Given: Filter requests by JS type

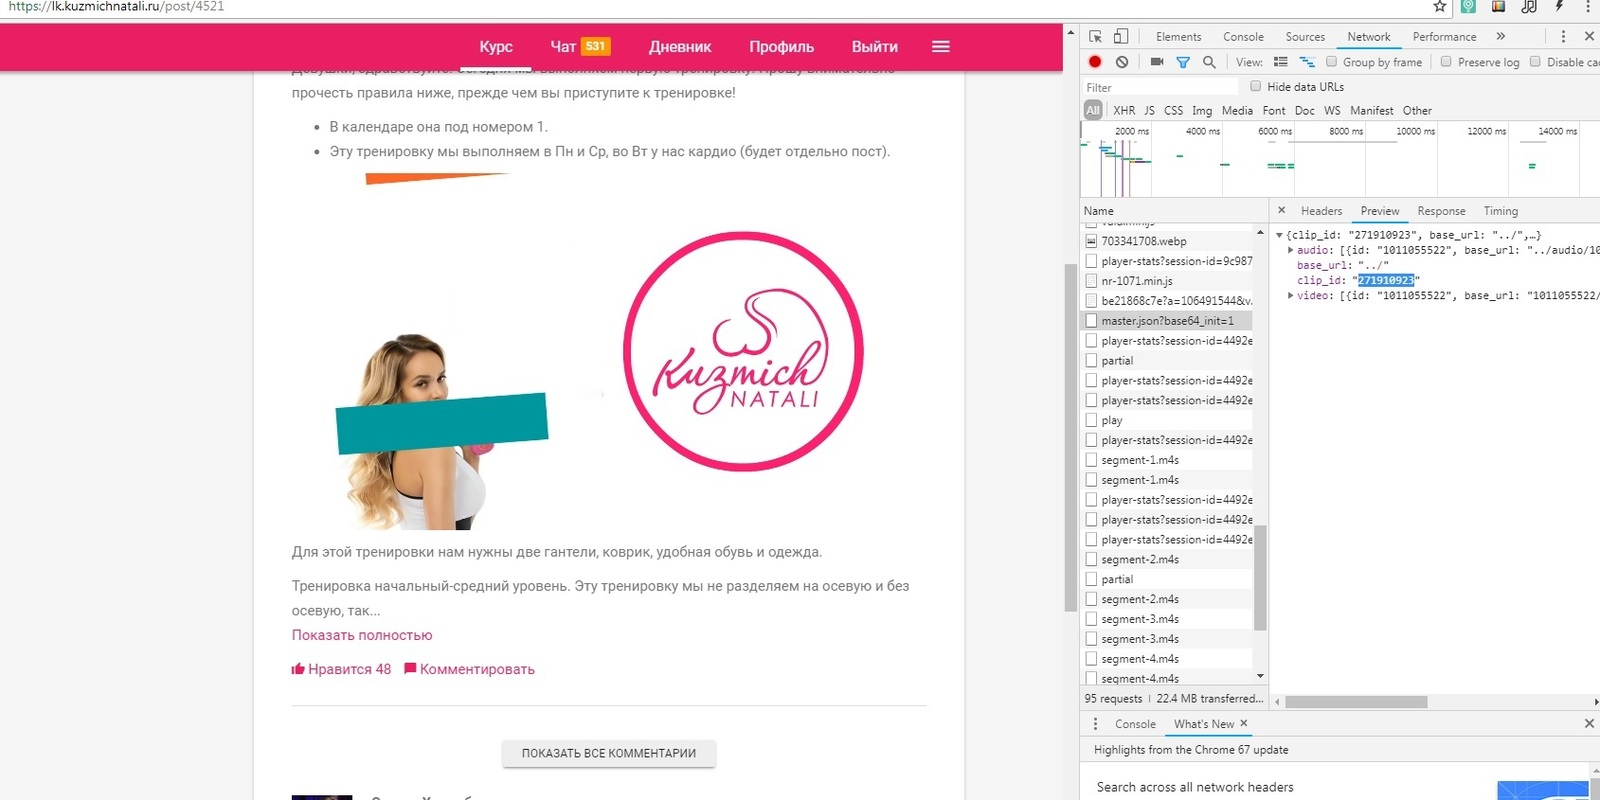Looking at the screenshot, I should tap(1149, 111).
